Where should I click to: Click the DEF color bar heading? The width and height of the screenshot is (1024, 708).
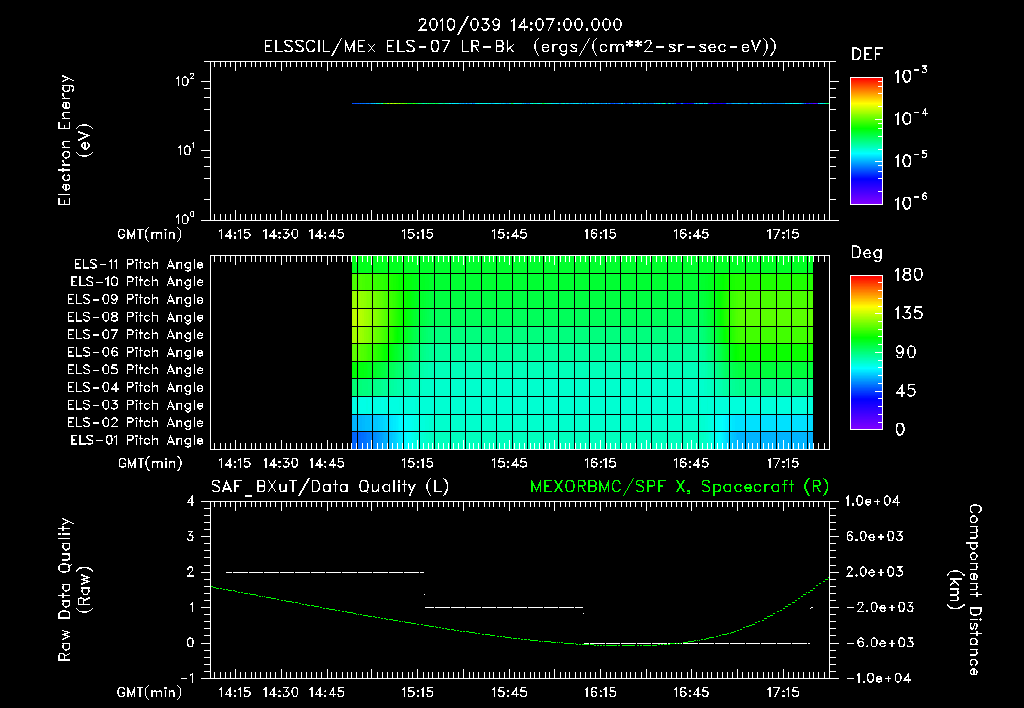[x=867, y=54]
